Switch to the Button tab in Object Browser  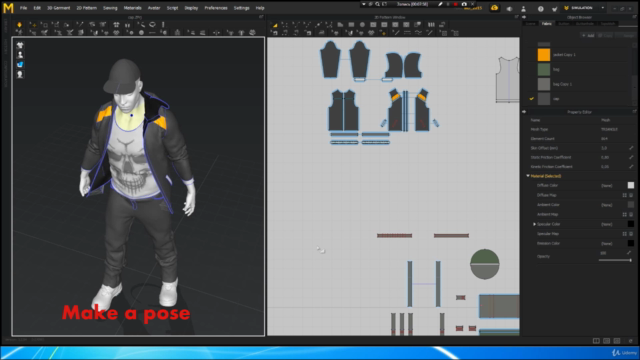click(564, 24)
